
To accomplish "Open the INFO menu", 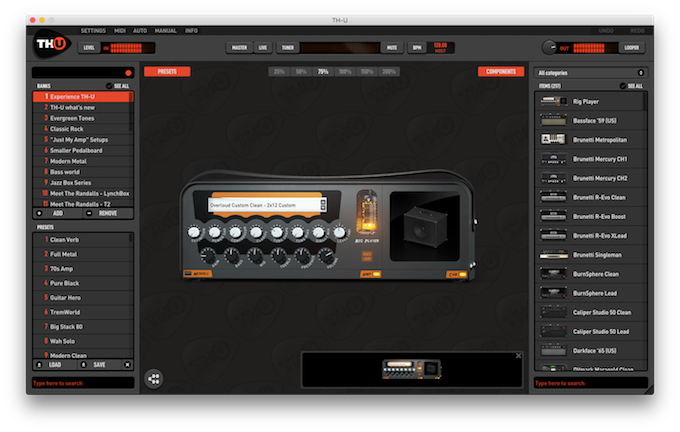I will pyautogui.click(x=191, y=30).
